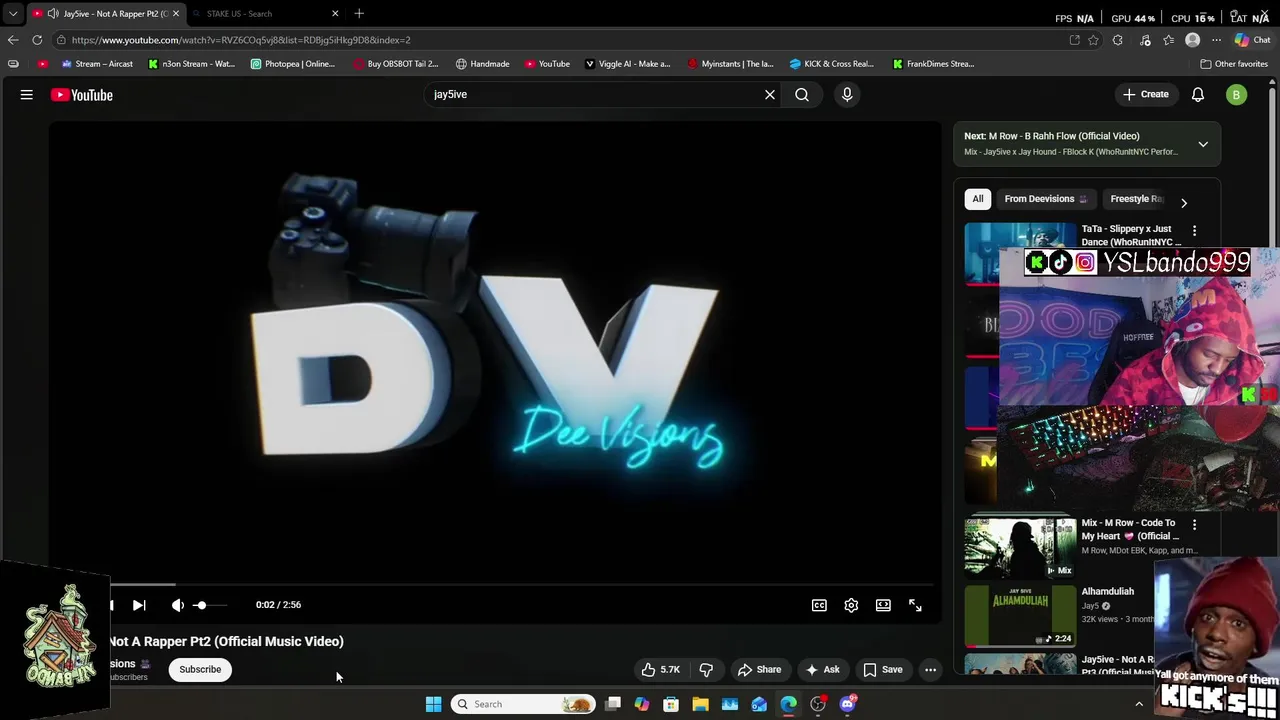Mute the video with the speaker icon
Image resolution: width=1280 pixels, height=720 pixels.
coord(178,605)
